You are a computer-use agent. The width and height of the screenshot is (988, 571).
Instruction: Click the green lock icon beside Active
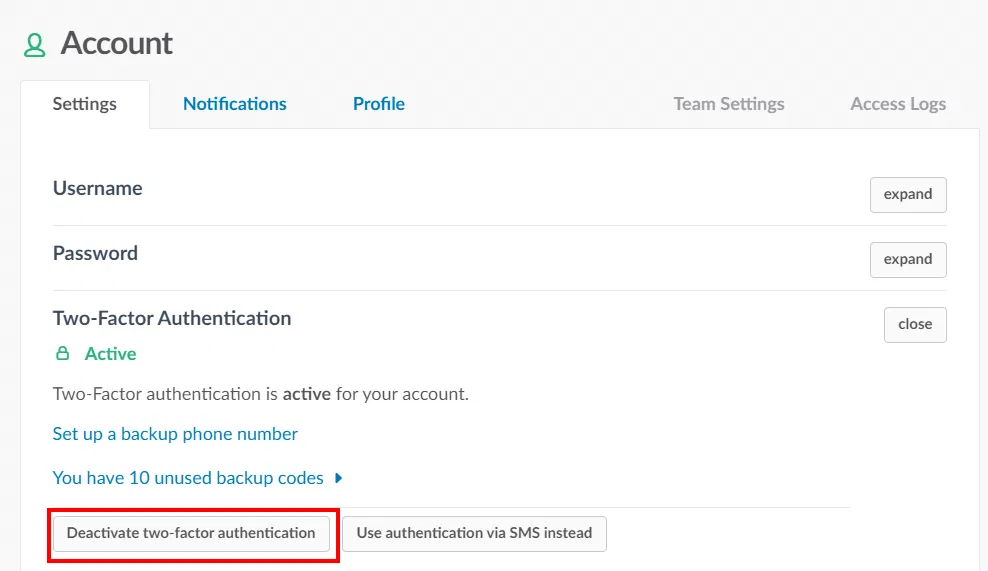[63, 354]
